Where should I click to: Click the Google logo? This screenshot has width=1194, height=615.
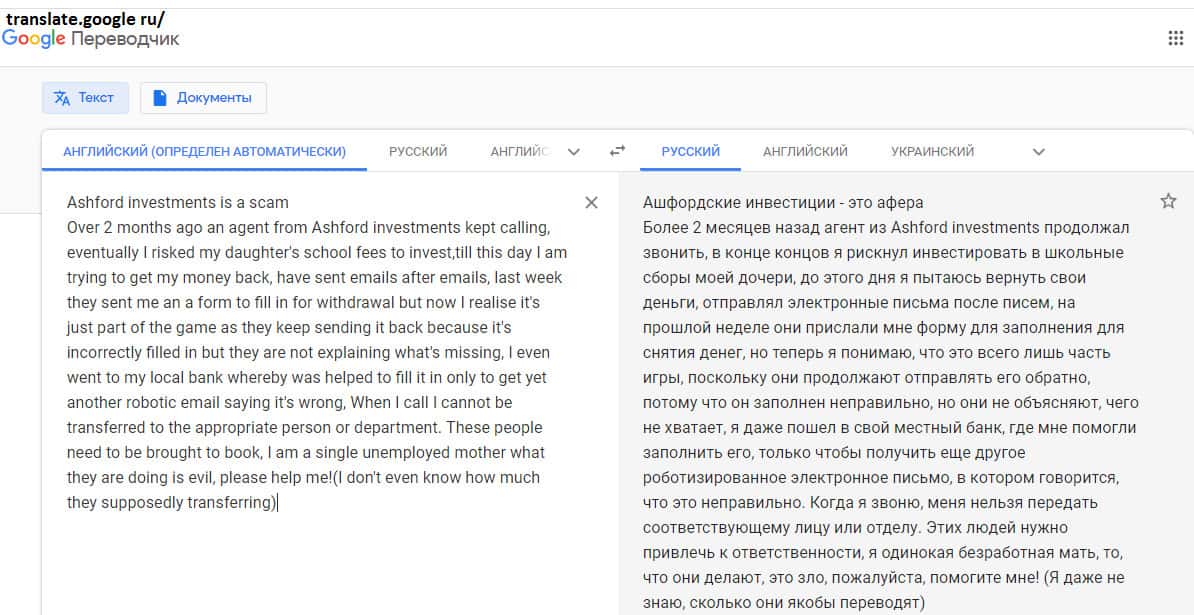click(x=34, y=39)
